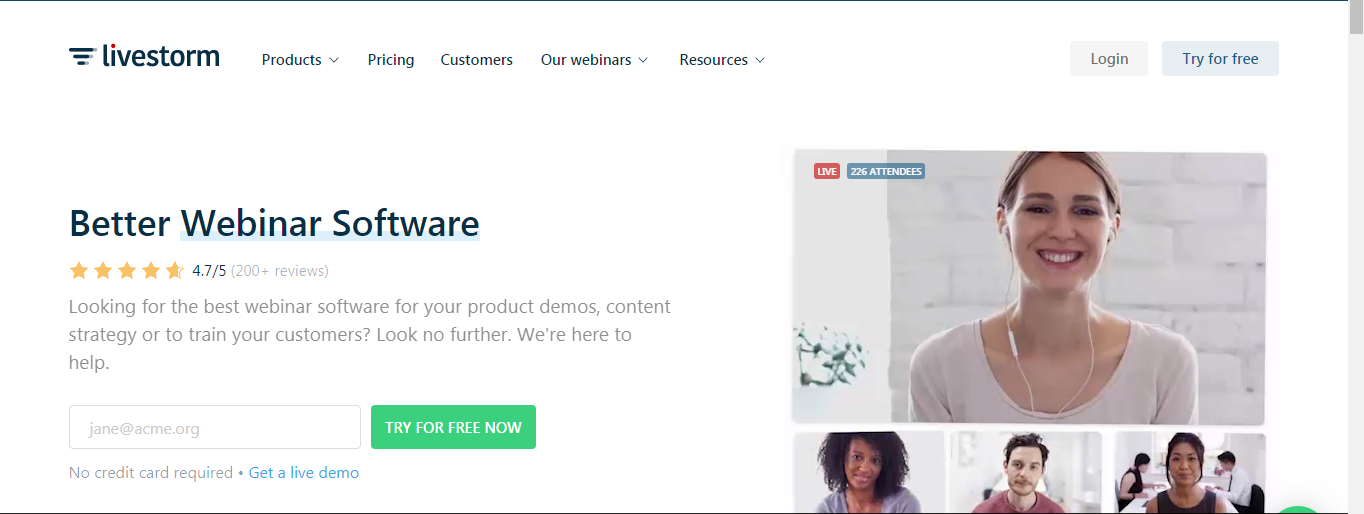The image size is (1364, 514).
Task: Click the Login button
Action: (x=1109, y=59)
